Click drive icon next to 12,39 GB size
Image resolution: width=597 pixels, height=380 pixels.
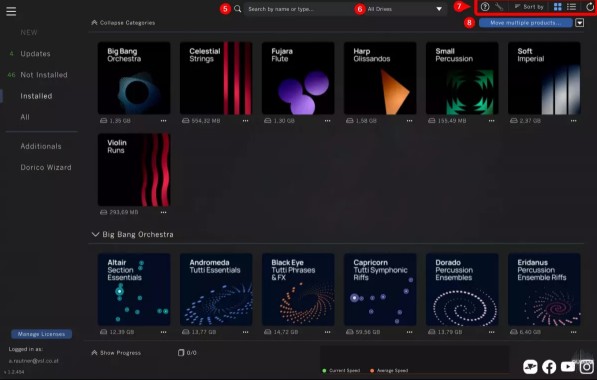click(x=103, y=332)
